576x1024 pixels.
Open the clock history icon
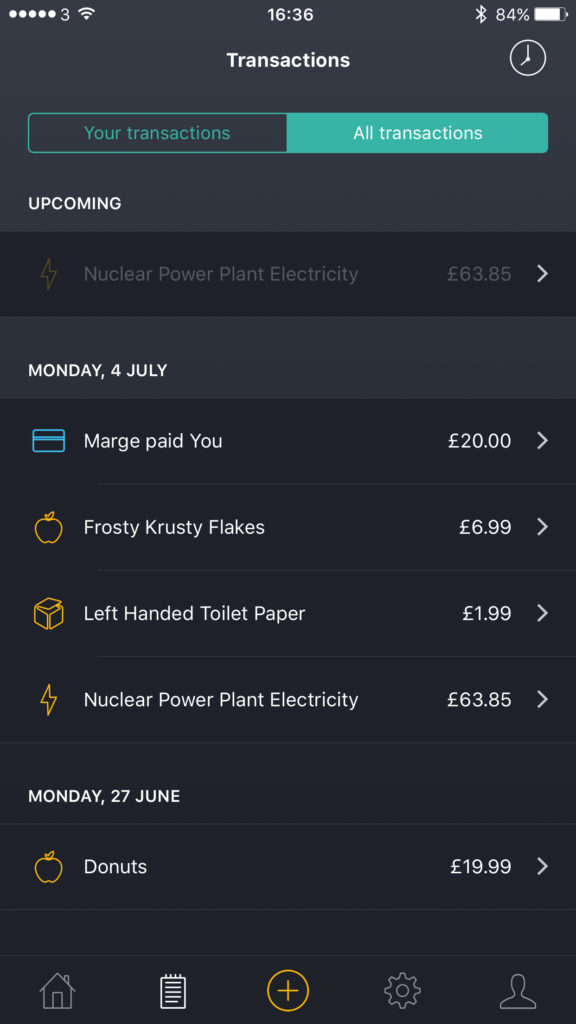click(528, 58)
